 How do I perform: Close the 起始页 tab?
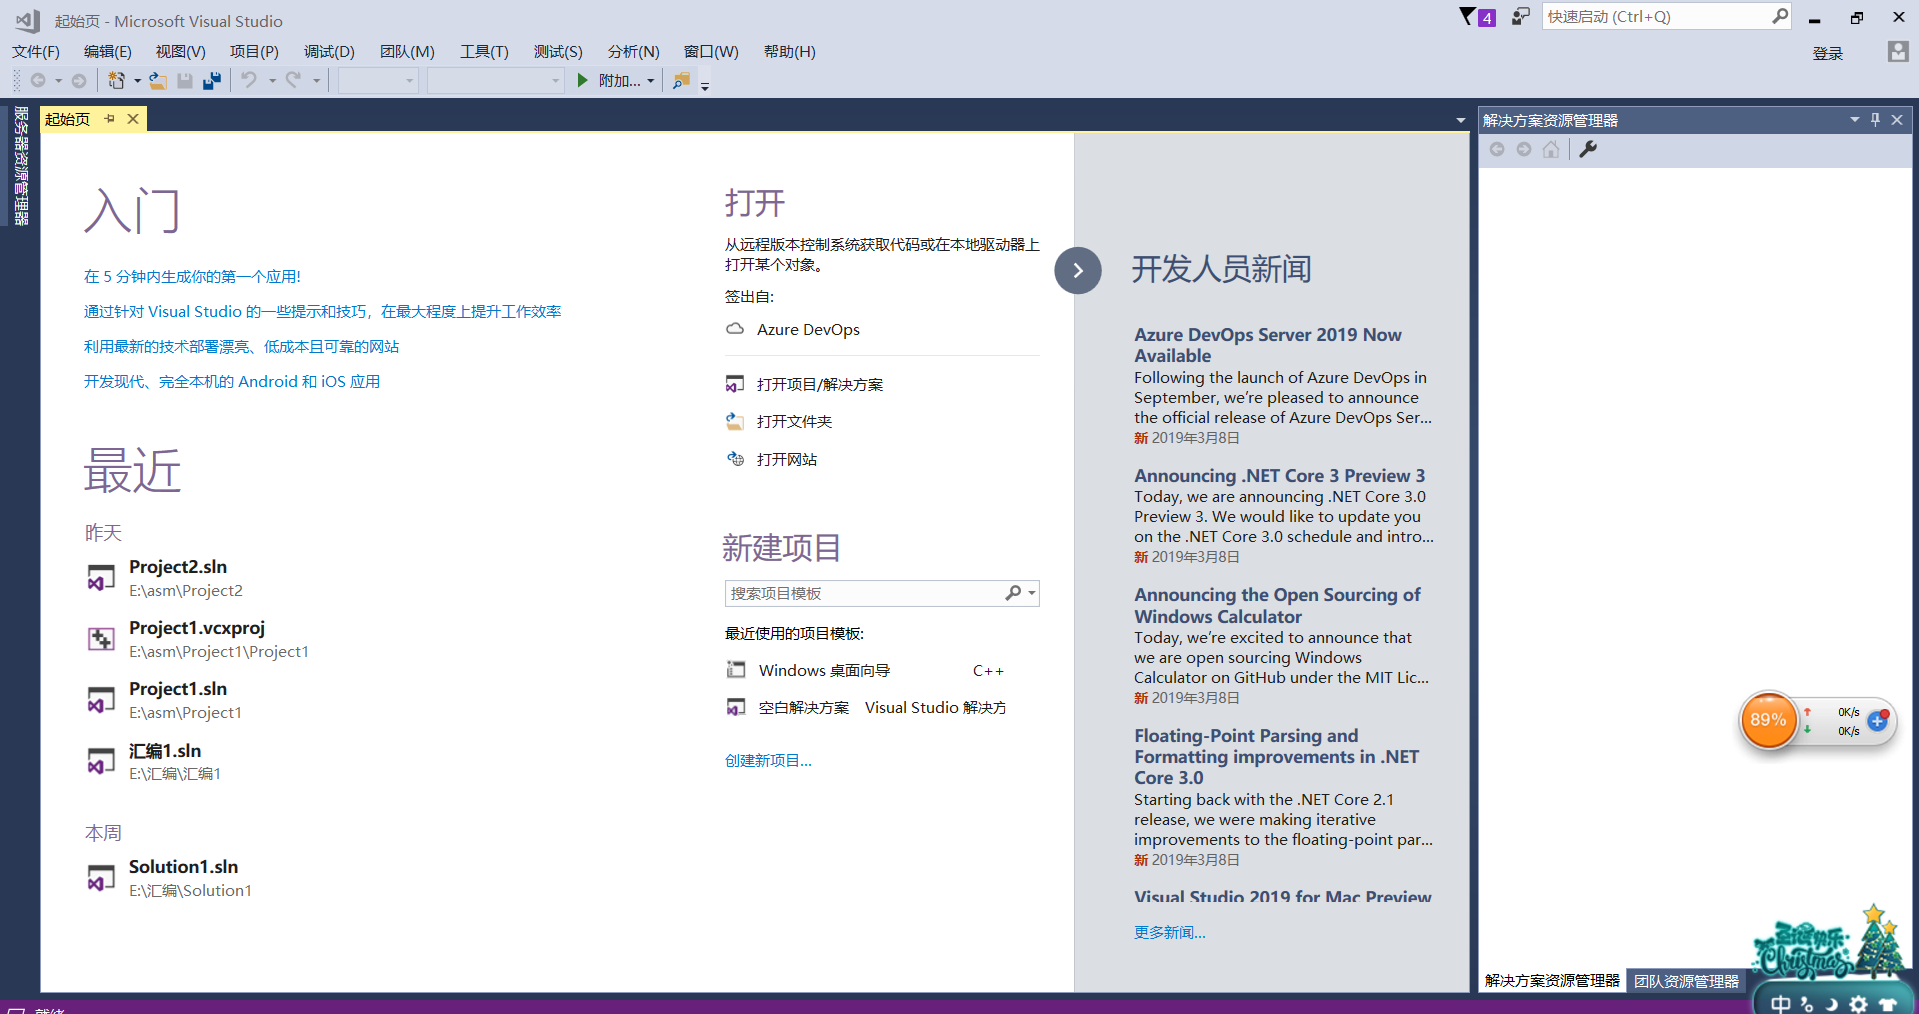pos(133,119)
